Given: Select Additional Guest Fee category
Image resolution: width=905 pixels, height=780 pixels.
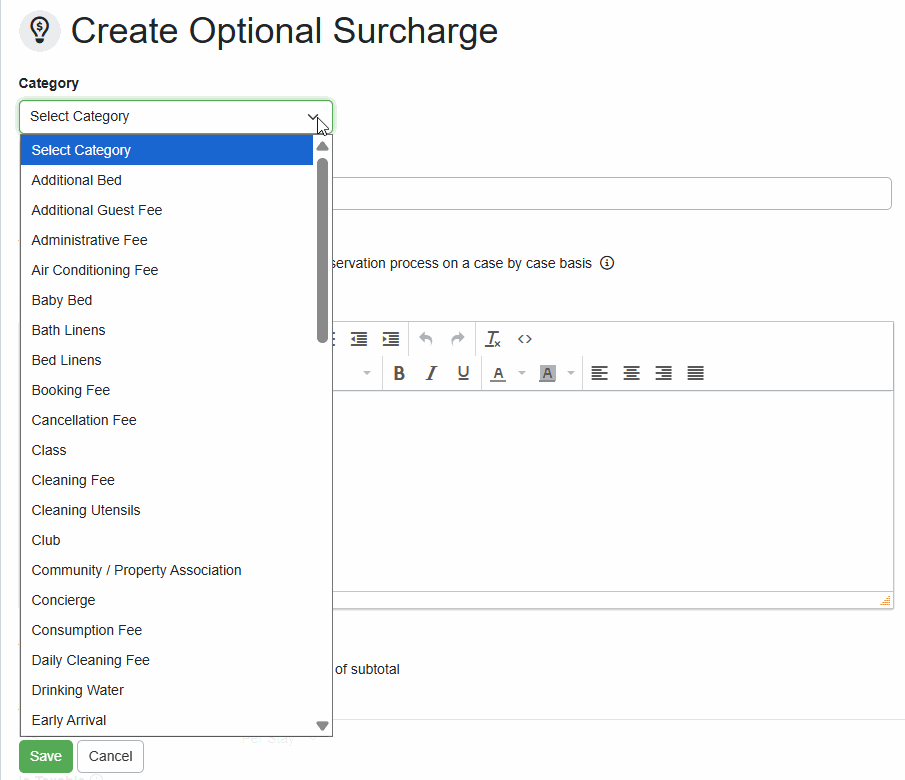Looking at the screenshot, I should point(167,210).
